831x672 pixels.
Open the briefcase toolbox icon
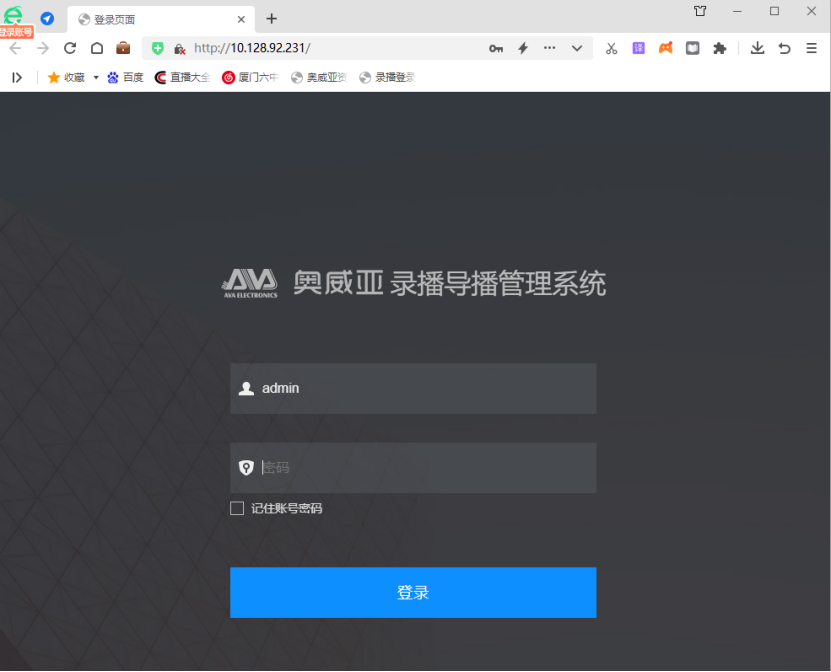[123, 48]
